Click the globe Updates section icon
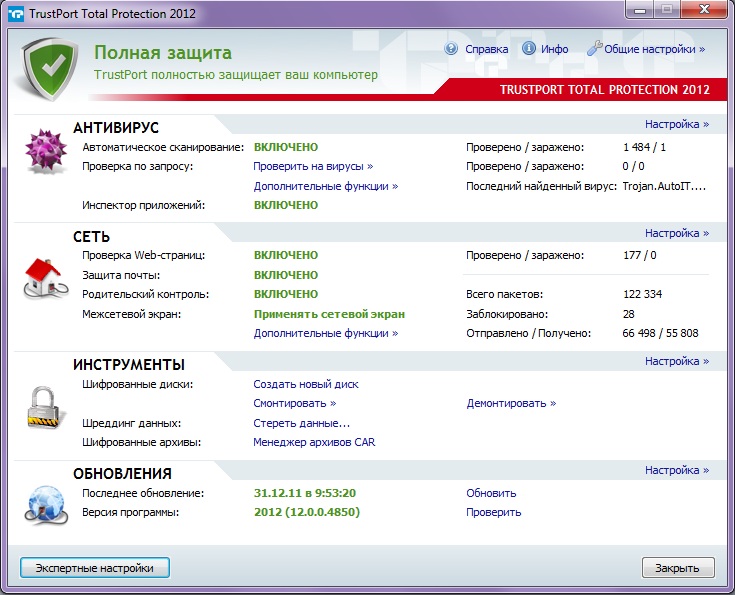Image resolution: width=735 pixels, height=595 pixels. (45, 505)
